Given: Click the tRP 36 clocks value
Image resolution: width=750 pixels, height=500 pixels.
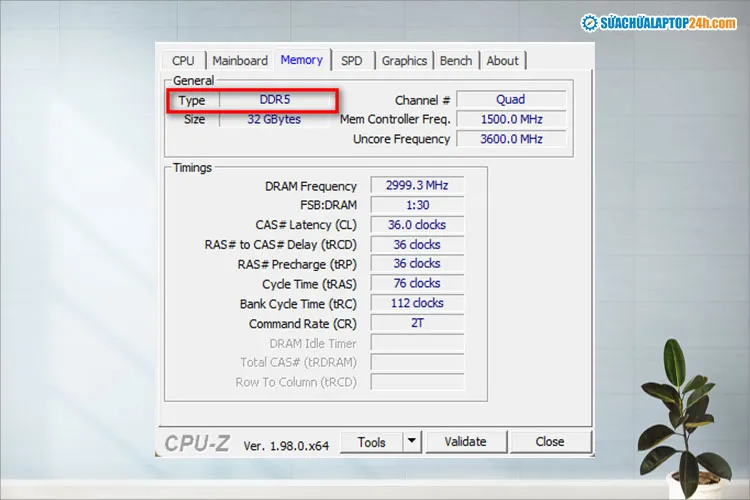Looking at the screenshot, I should point(417,264).
